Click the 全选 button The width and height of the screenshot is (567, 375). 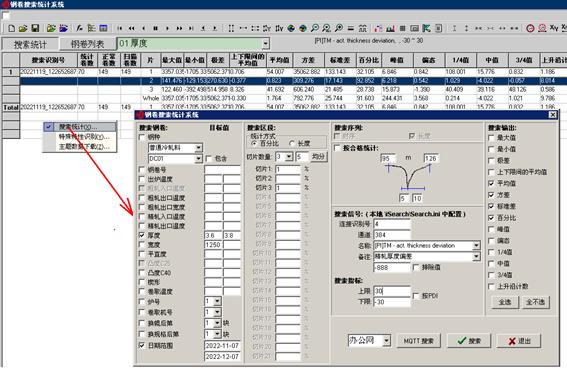pyautogui.click(x=505, y=302)
